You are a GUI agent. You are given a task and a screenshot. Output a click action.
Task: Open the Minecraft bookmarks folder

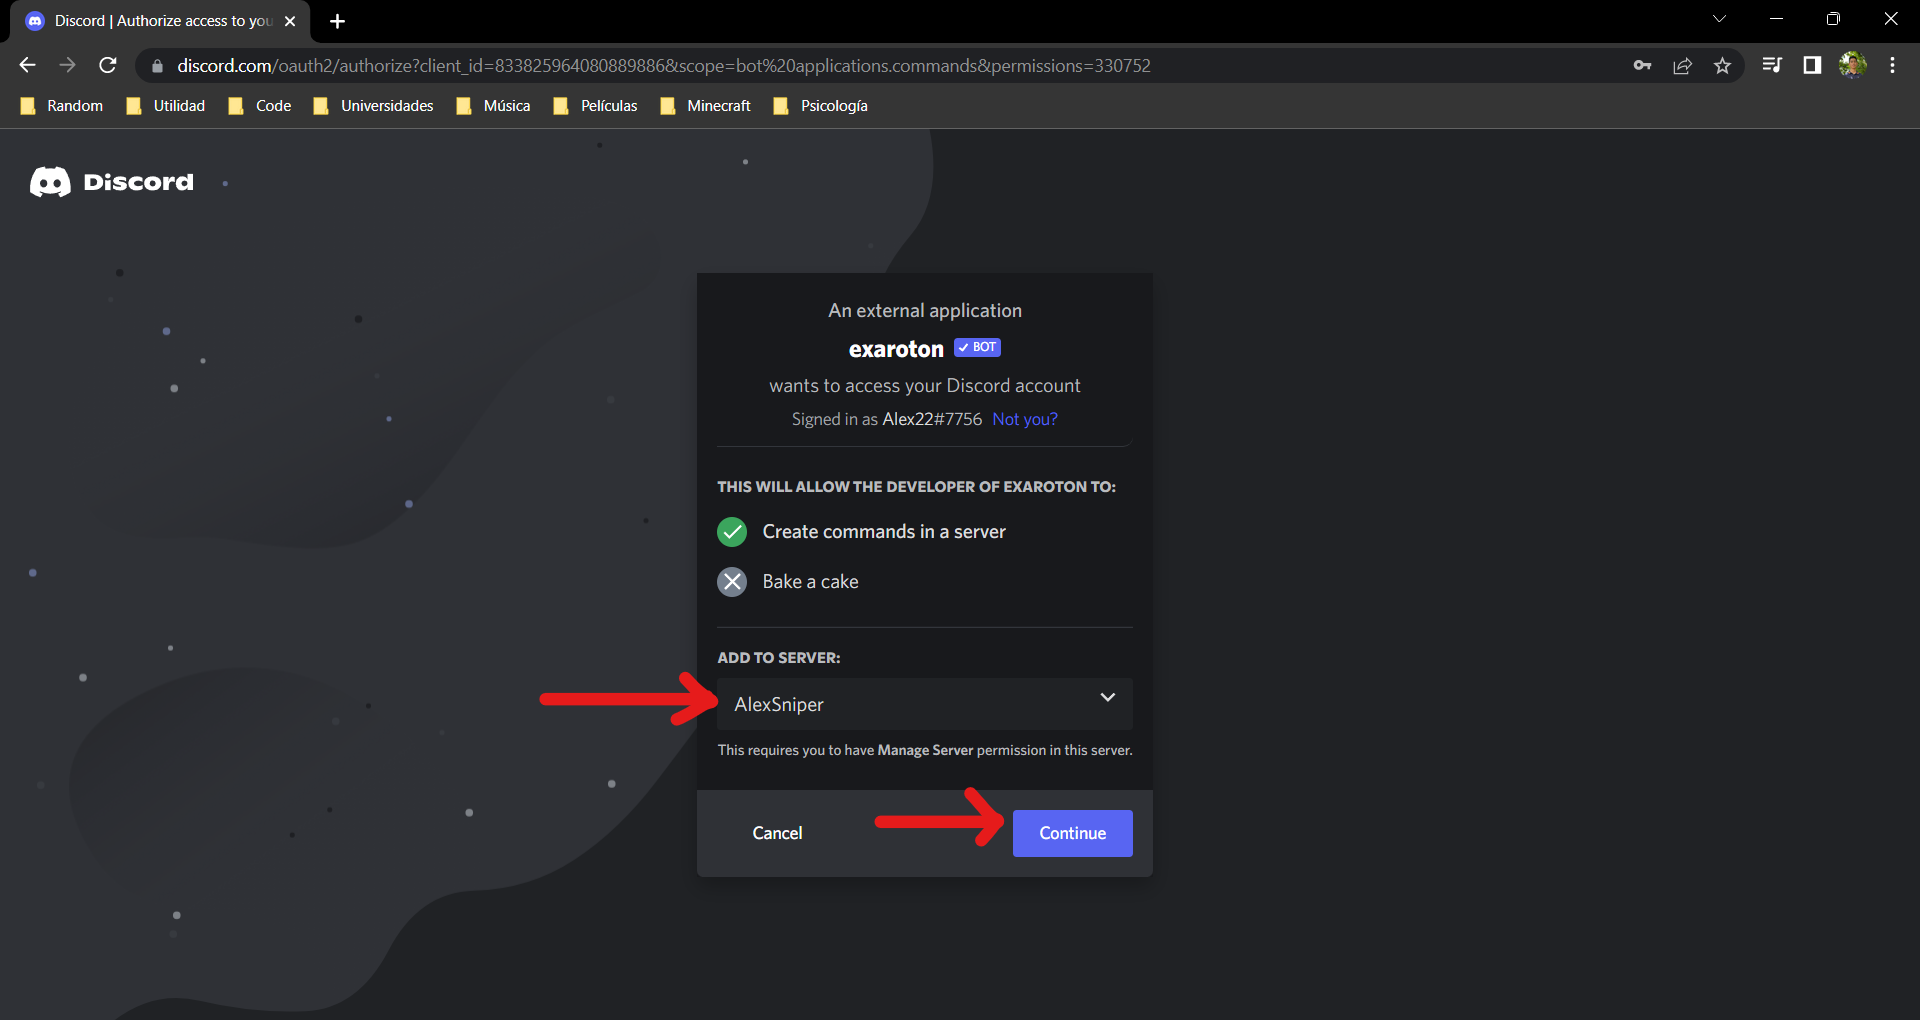pyautogui.click(x=706, y=106)
